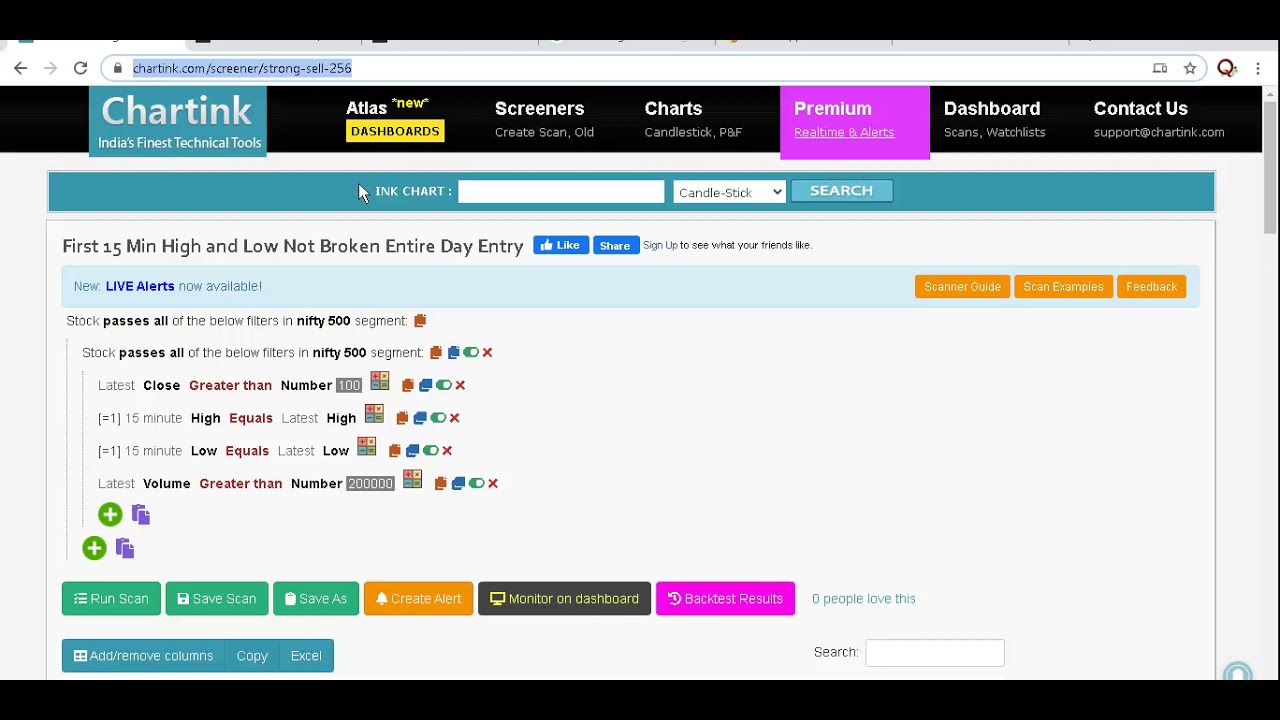Open the Contact Us menu

[1158, 119]
